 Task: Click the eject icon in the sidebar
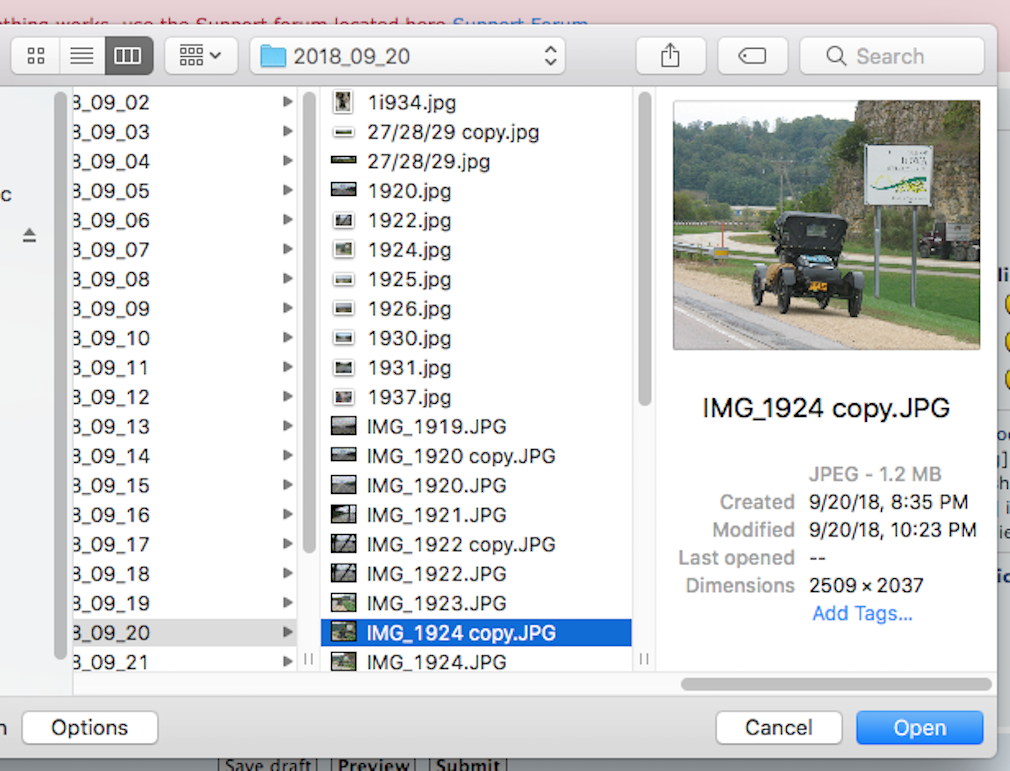30,236
